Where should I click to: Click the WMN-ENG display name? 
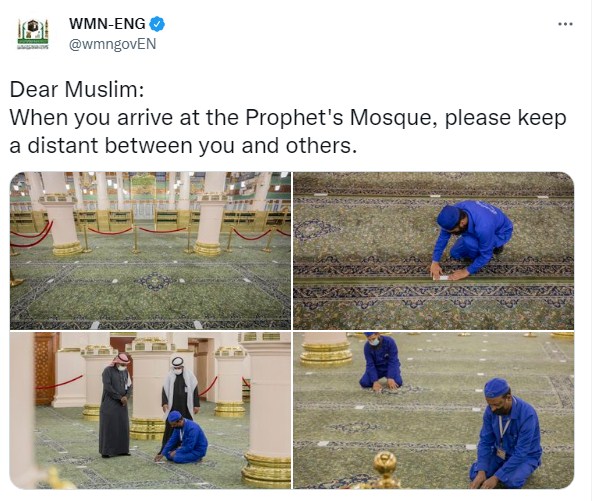coord(107,24)
